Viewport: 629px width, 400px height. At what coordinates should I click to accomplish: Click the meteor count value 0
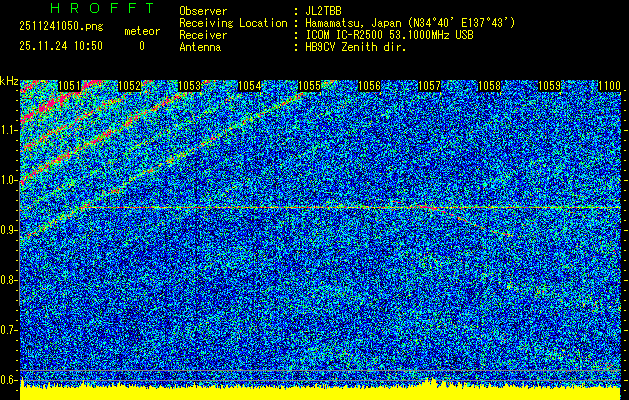coord(141,45)
